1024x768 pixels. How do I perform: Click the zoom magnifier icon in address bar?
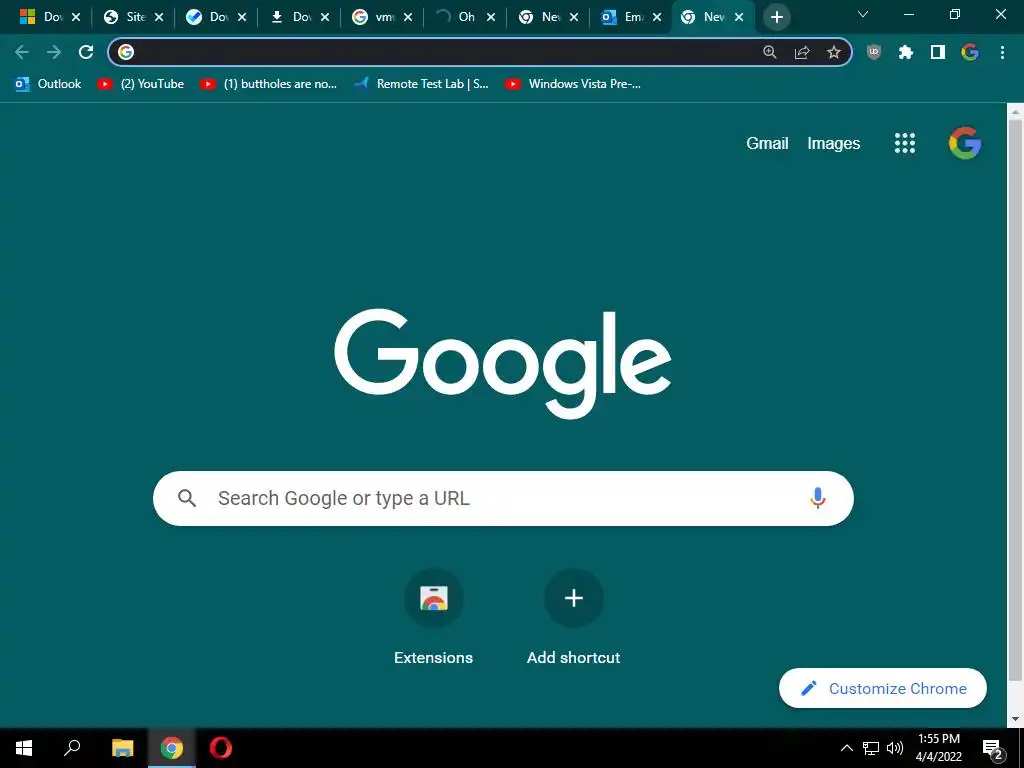pyautogui.click(x=770, y=52)
